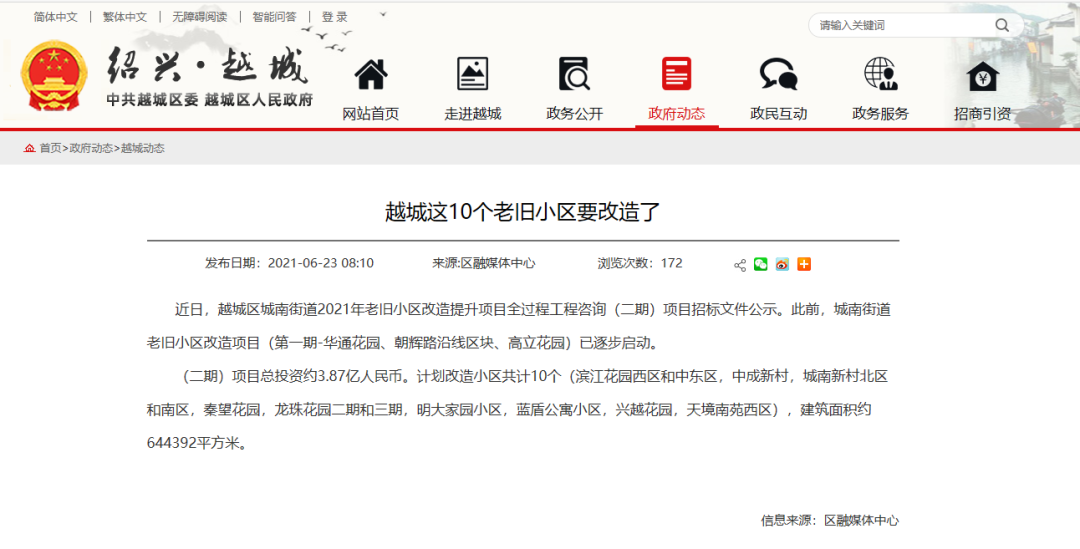The image size is (1080, 549).
Task: Share article via Sina Weibo icon
Action: tap(782, 264)
